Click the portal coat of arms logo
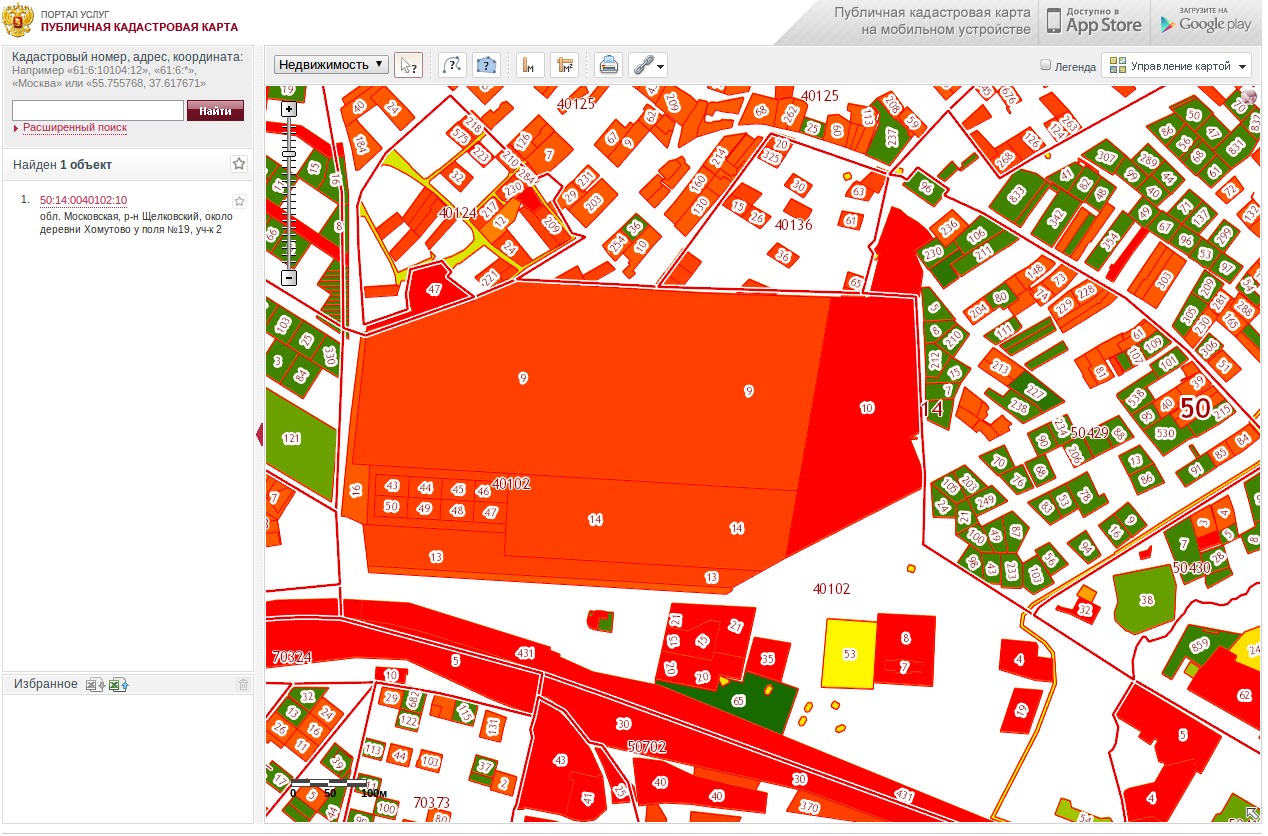 point(18,22)
